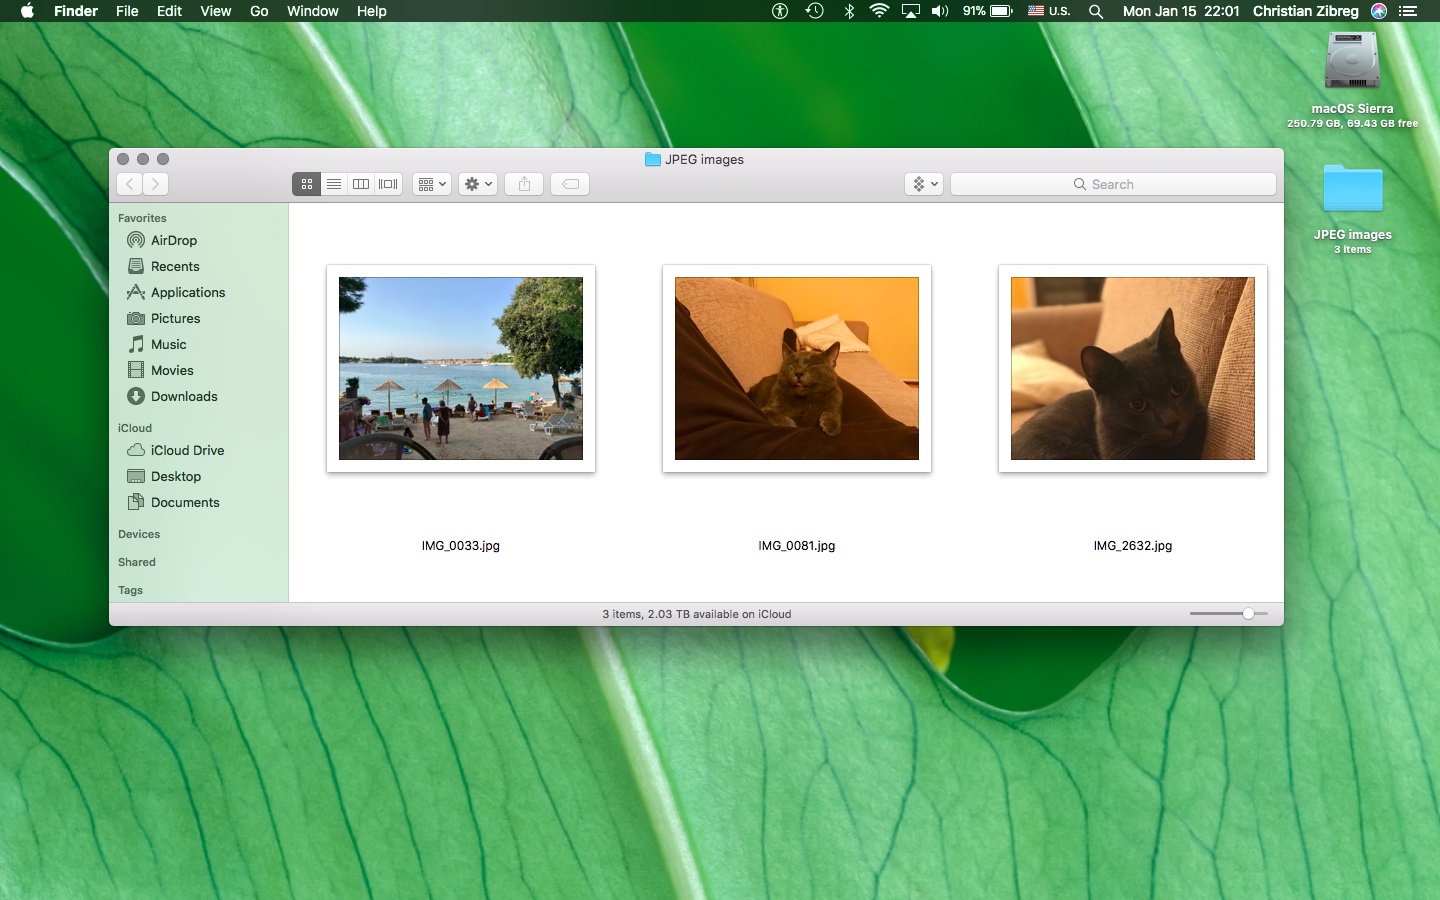Click the Share toolbar button
The height and width of the screenshot is (900, 1440).
pos(524,184)
